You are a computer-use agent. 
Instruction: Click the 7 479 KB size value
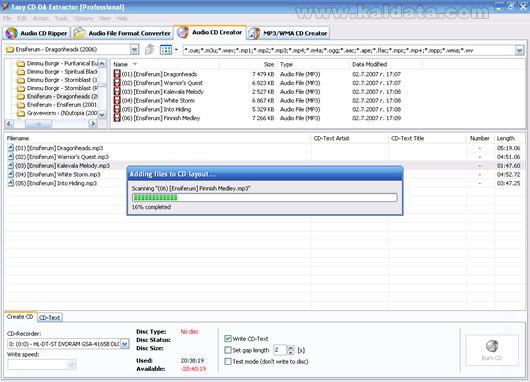tap(263, 74)
